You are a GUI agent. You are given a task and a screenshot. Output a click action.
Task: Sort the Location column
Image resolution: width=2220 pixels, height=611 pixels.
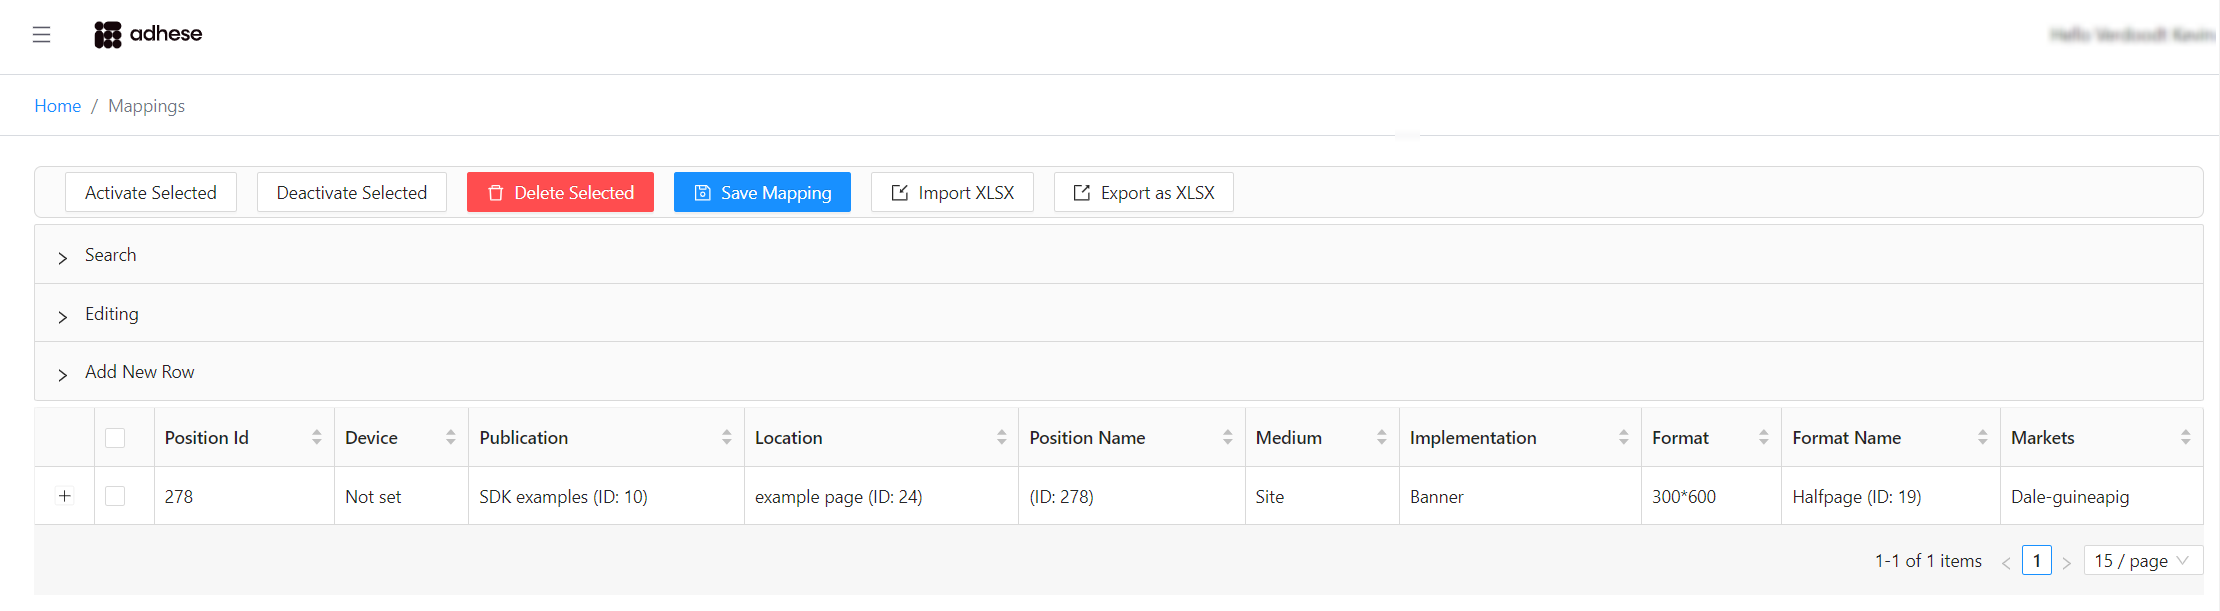click(x=1001, y=437)
